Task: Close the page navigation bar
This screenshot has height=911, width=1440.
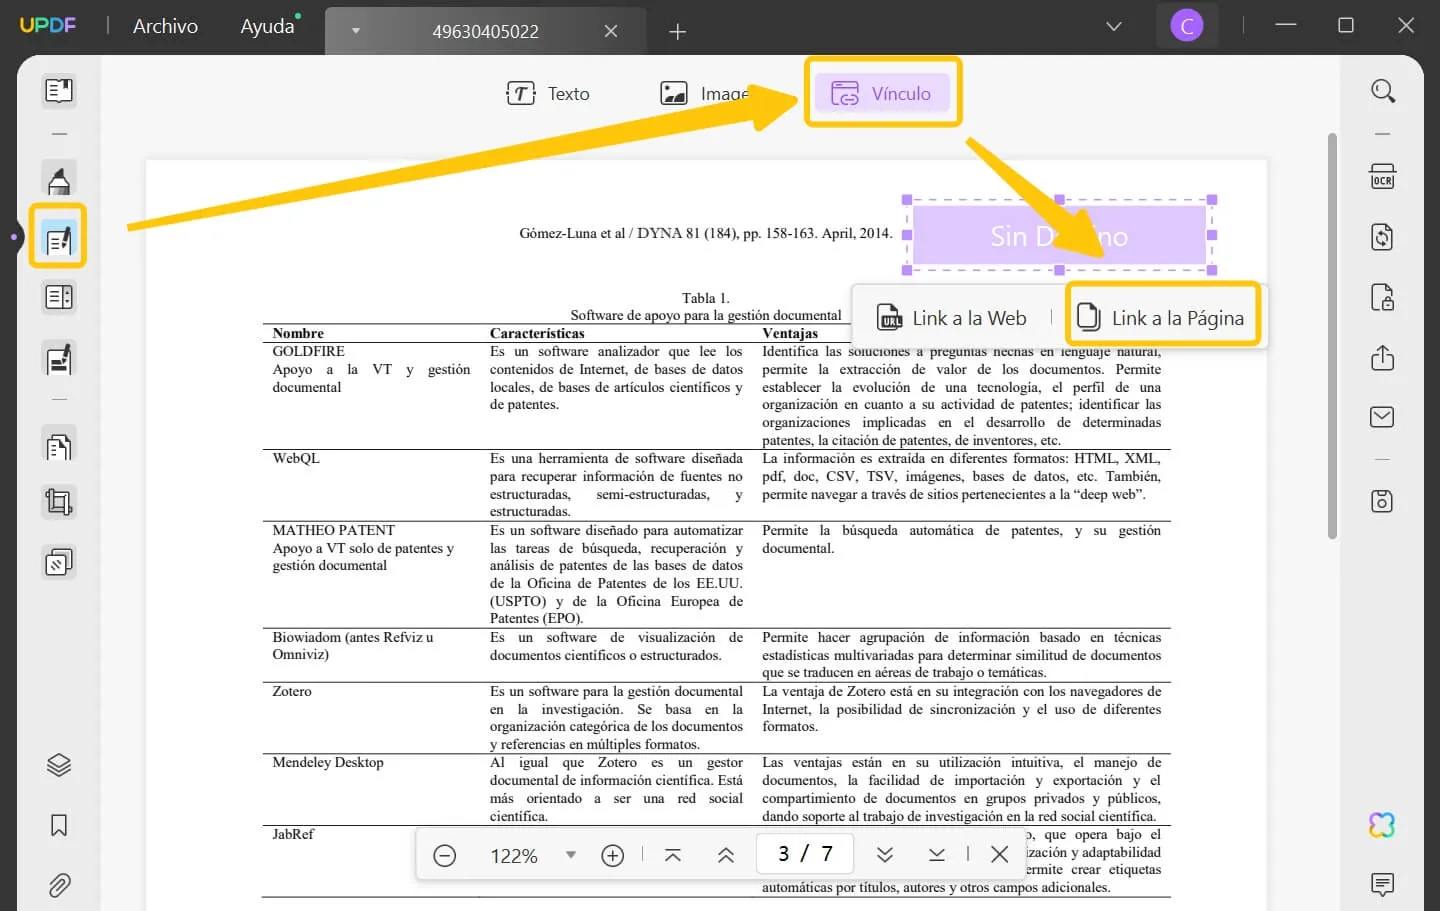Action: click(999, 854)
